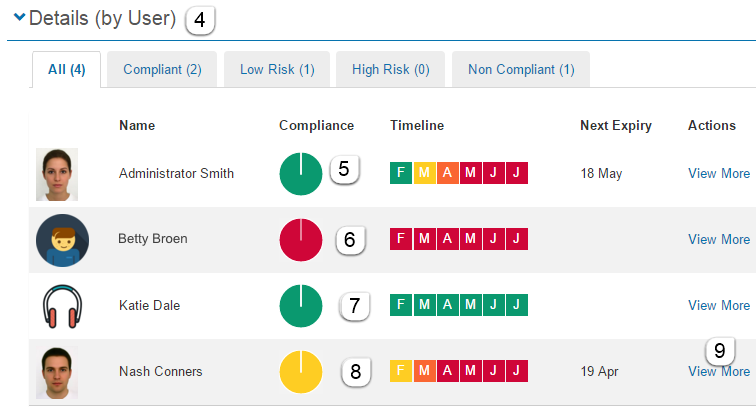Open the High Risk (0) tab

coord(390,70)
